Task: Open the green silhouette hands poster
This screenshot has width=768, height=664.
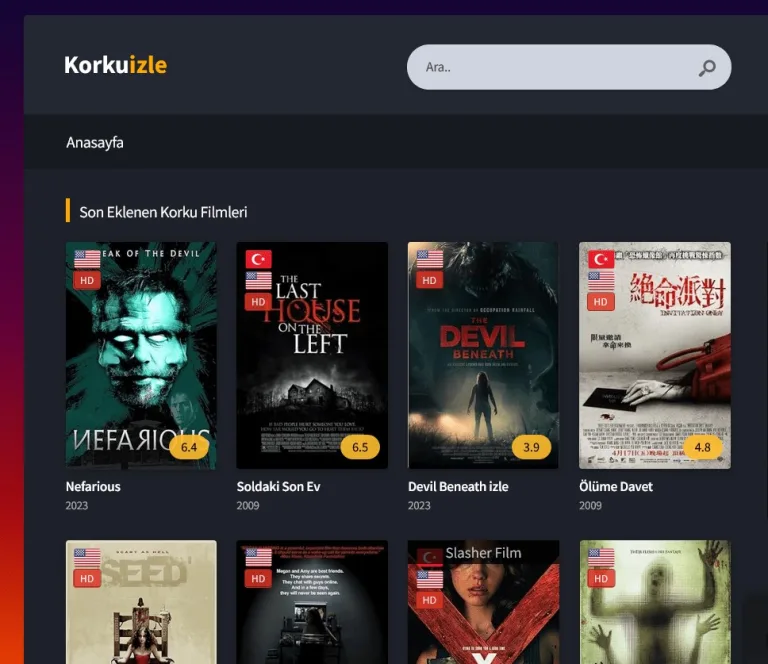Action: click(654, 602)
